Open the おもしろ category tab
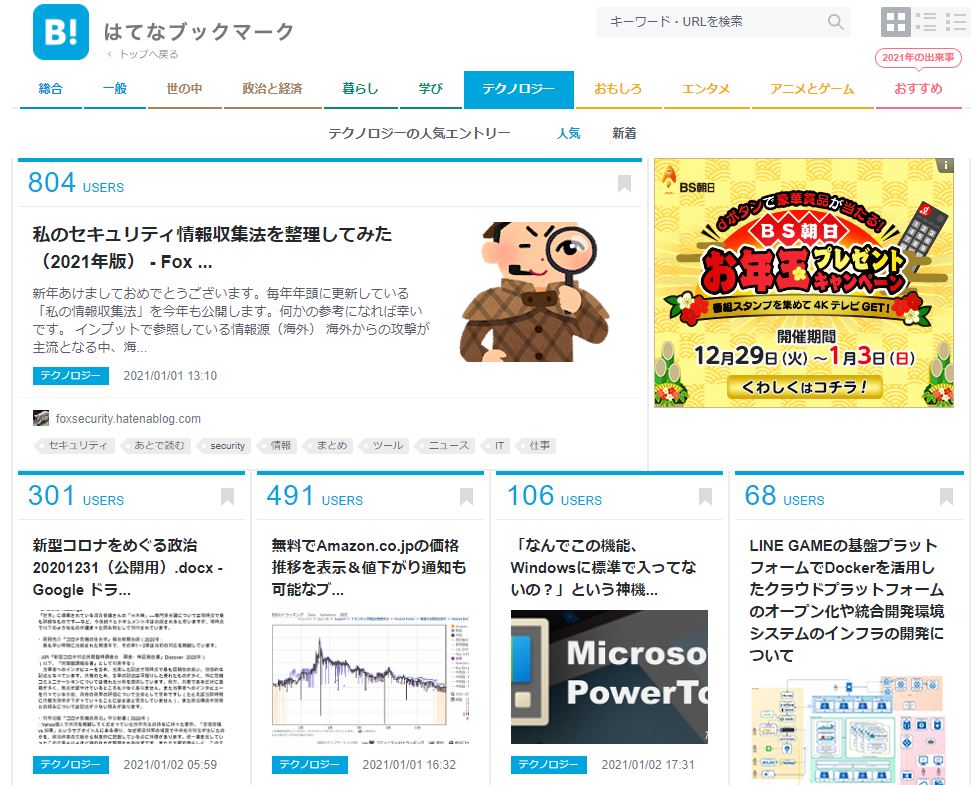The height and width of the screenshot is (785, 975). pyautogui.click(x=618, y=89)
